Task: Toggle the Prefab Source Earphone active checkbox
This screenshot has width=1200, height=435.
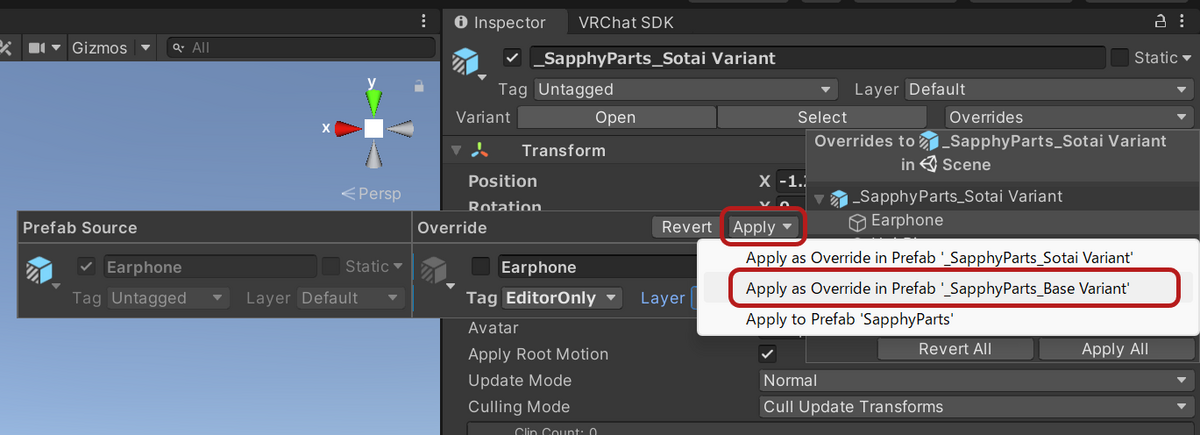Action: click(86, 267)
